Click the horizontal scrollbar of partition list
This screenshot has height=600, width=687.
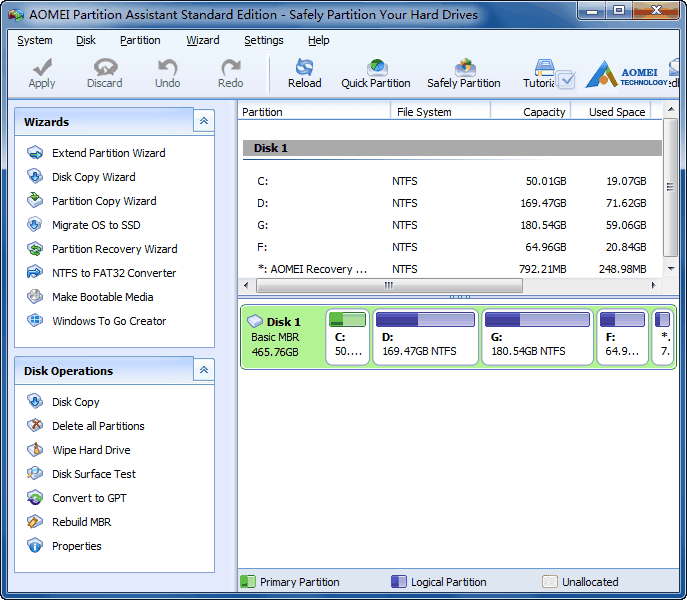(x=389, y=285)
